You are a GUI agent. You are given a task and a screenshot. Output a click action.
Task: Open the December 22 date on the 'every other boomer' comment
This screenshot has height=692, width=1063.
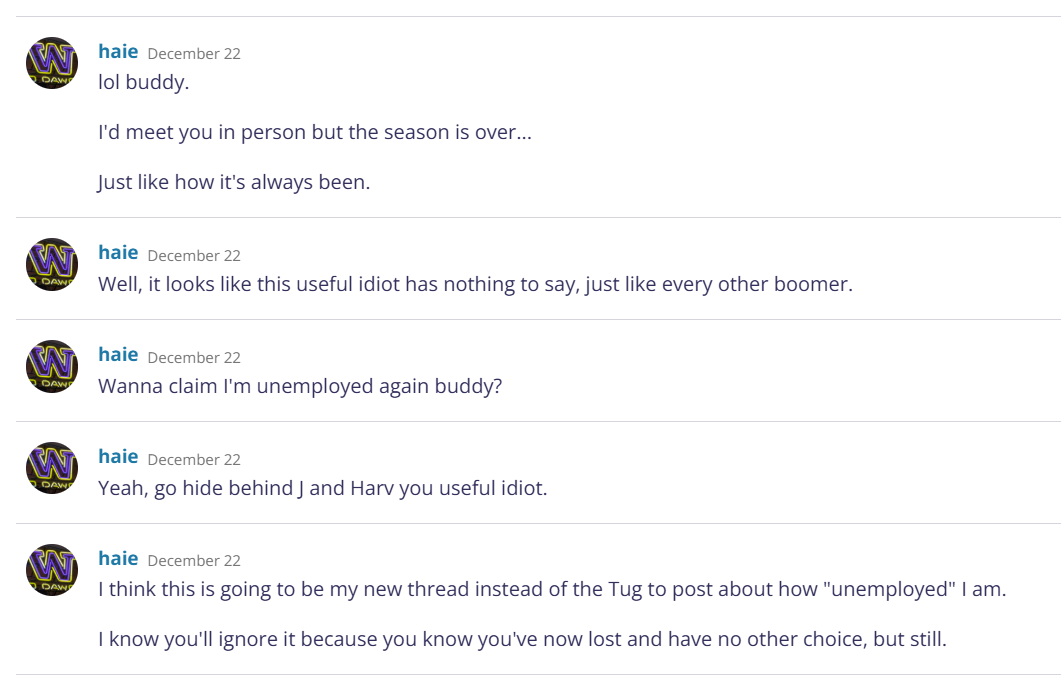pos(194,256)
